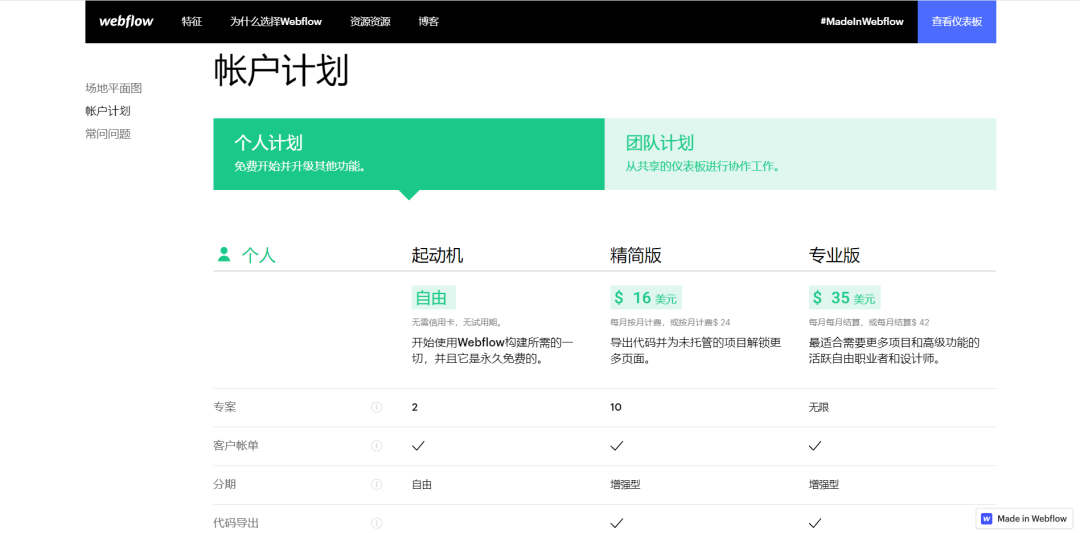Click the webflow logo
The height and width of the screenshot is (533, 1080).
(x=126, y=21)
